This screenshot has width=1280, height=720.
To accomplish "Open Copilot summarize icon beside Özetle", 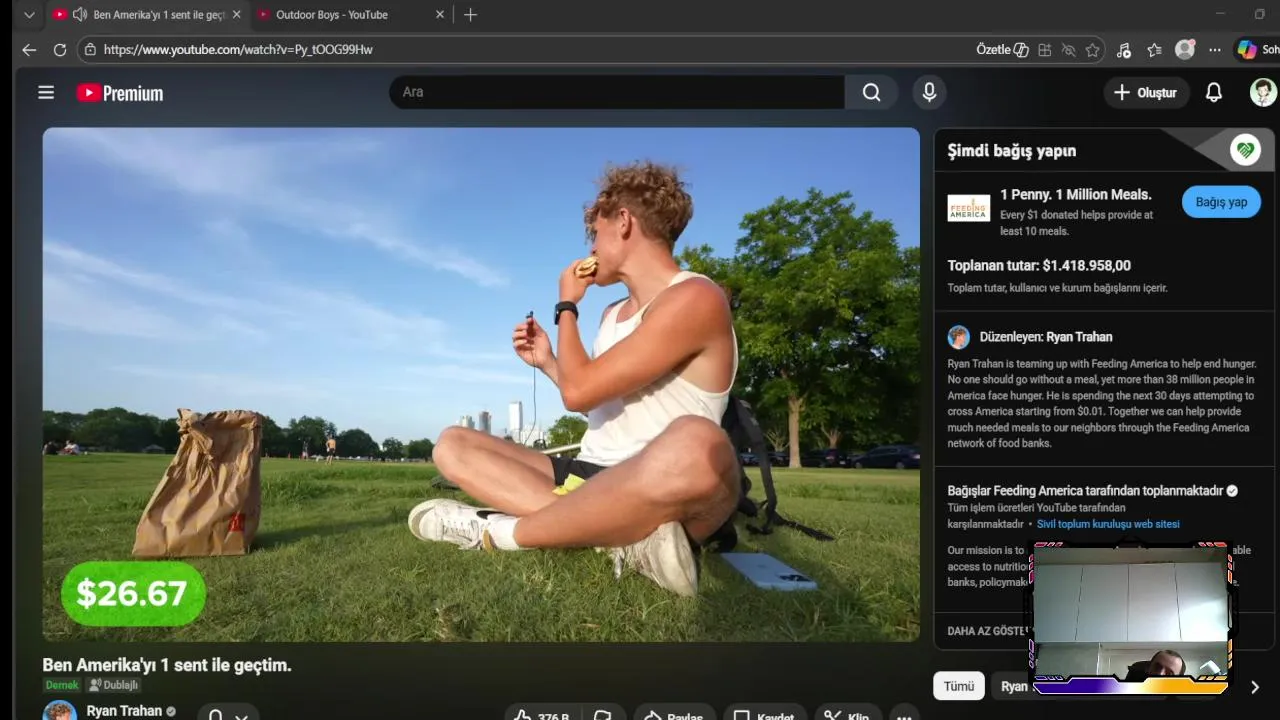I will (1021, 49).
